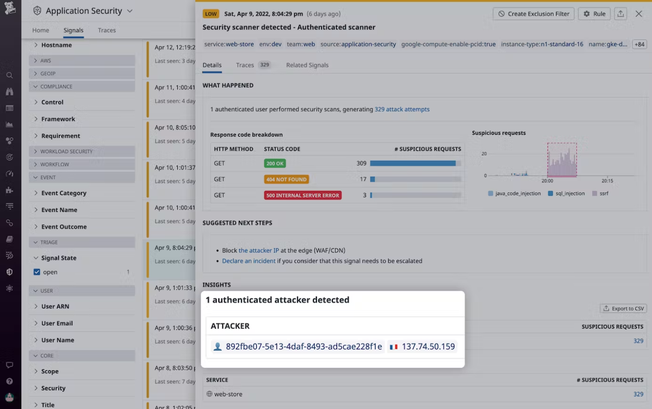This screenshot has width=652, height=409.
Task: Open the bug-shaped sidebar icon
Action: point(9,288)
